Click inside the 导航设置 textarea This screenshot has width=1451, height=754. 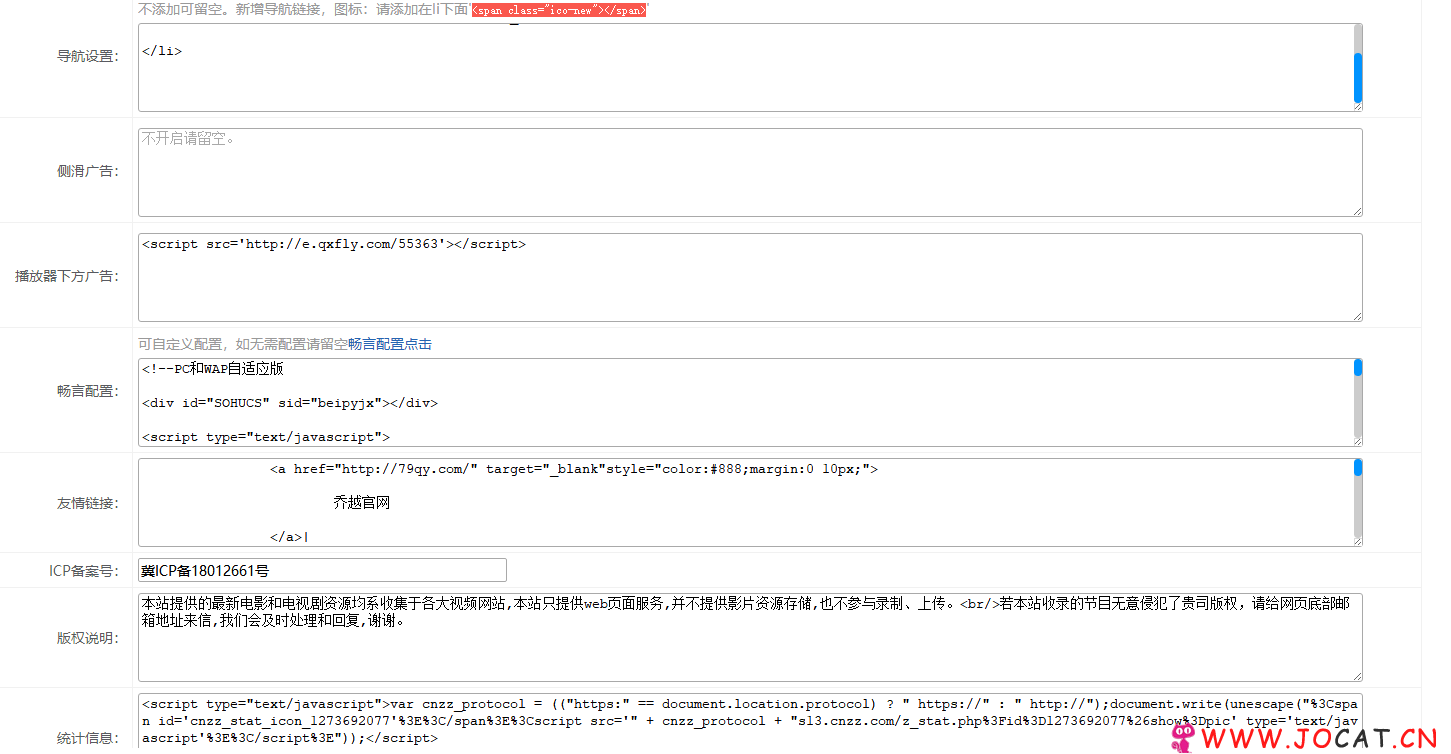[x=750, y=67]
